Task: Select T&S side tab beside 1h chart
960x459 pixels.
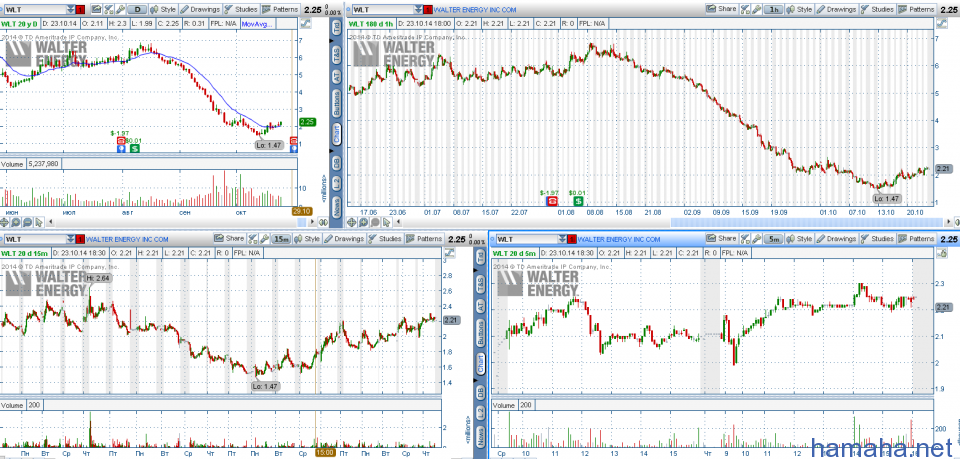Action: pos(336,56)
